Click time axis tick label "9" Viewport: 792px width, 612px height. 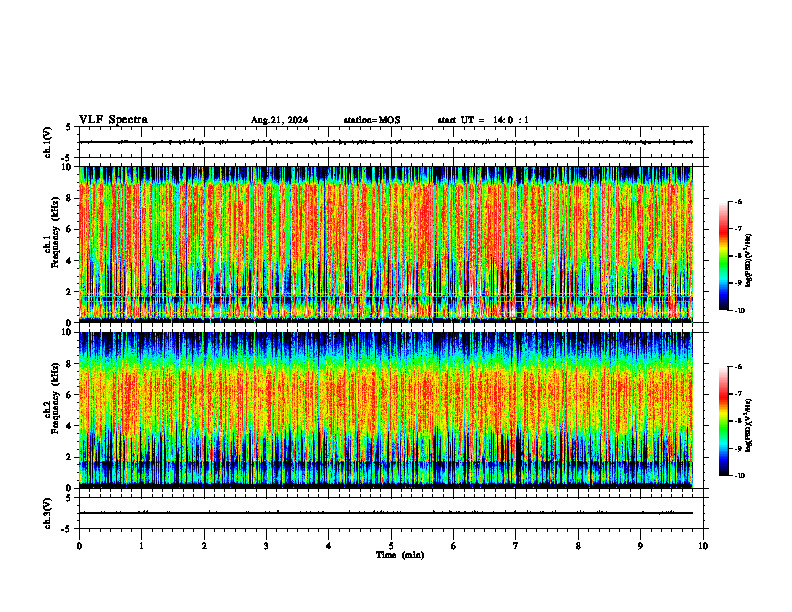click(640, 546)
